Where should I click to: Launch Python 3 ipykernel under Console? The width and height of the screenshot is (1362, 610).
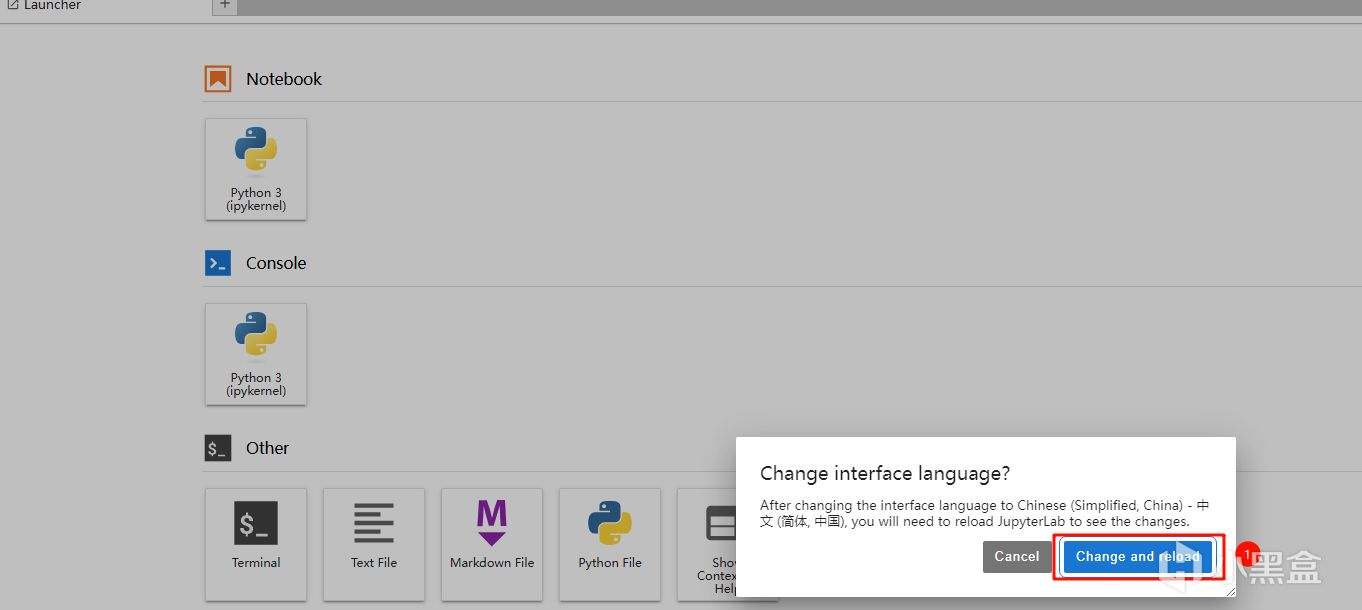(256, 354)
